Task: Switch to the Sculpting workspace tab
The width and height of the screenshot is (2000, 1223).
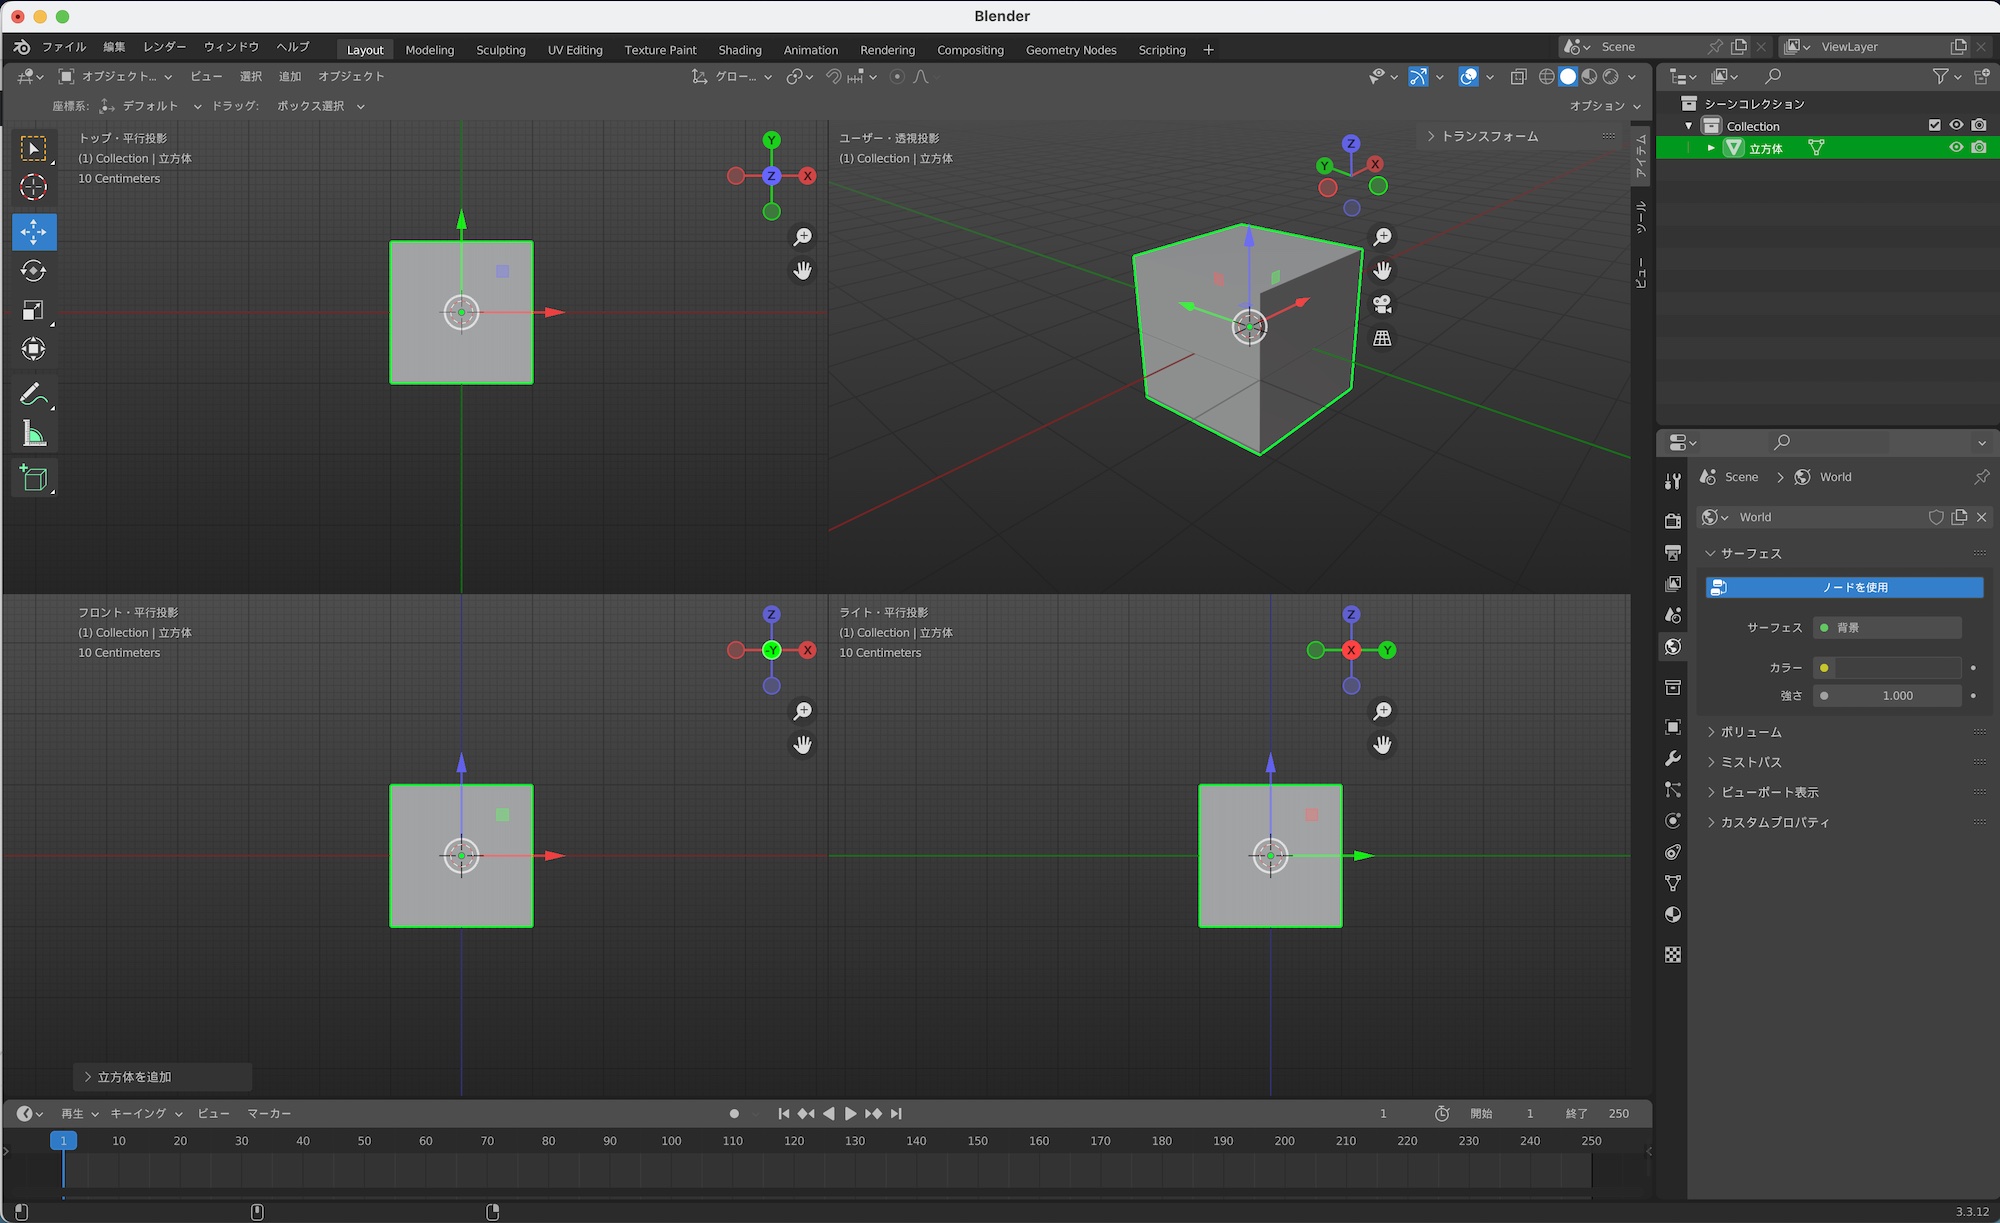Action: [500, 50]
